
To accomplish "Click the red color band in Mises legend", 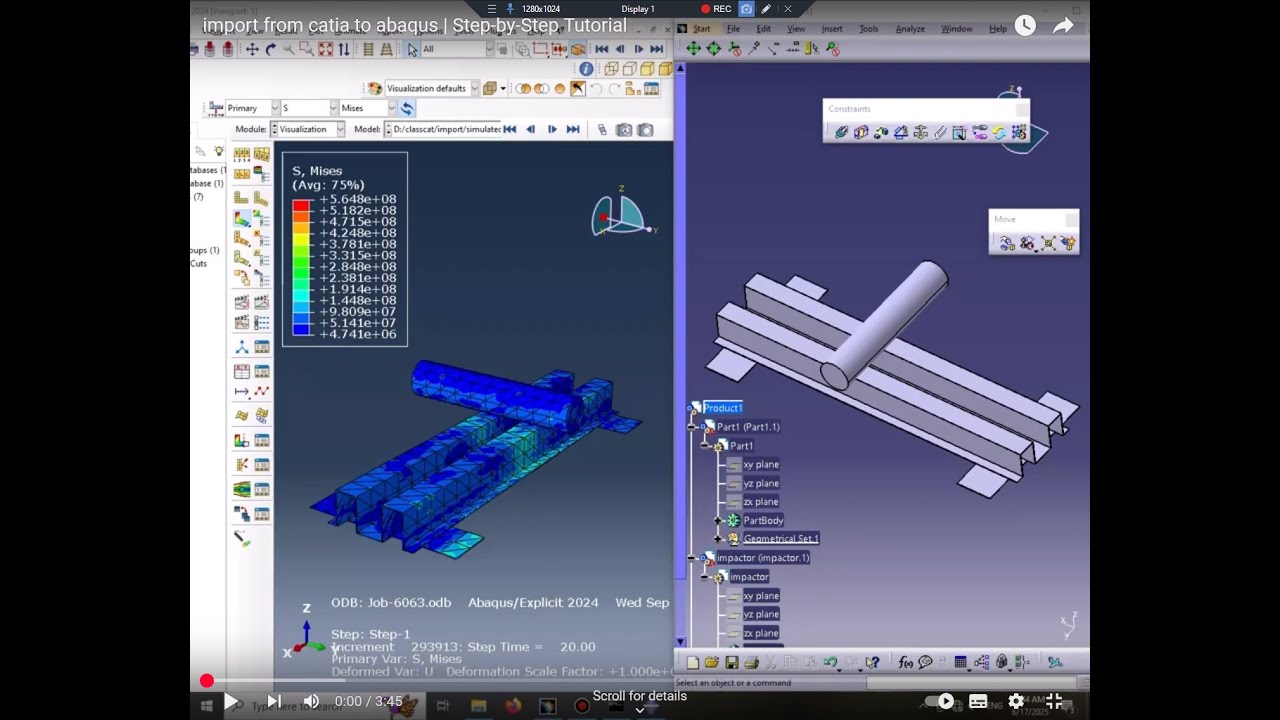I will tap(301, 205).
